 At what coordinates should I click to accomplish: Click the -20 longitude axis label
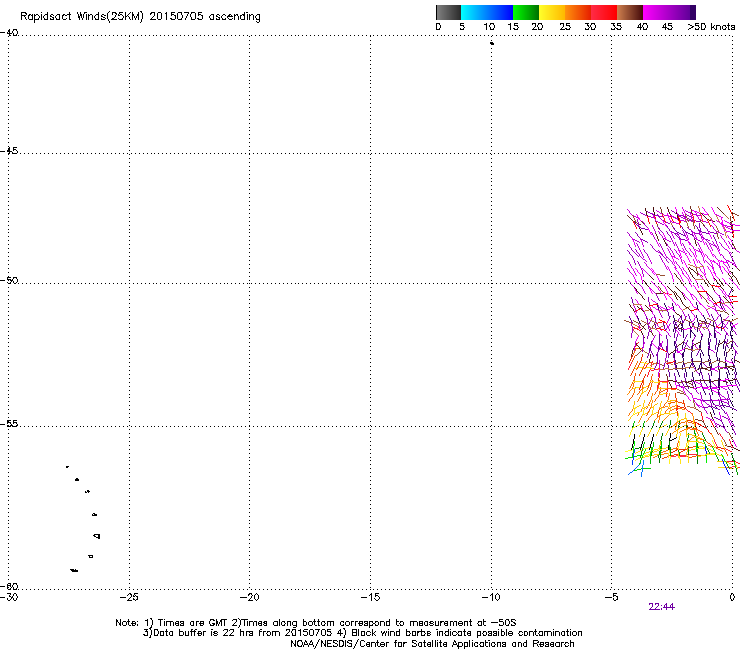(250, 597)
